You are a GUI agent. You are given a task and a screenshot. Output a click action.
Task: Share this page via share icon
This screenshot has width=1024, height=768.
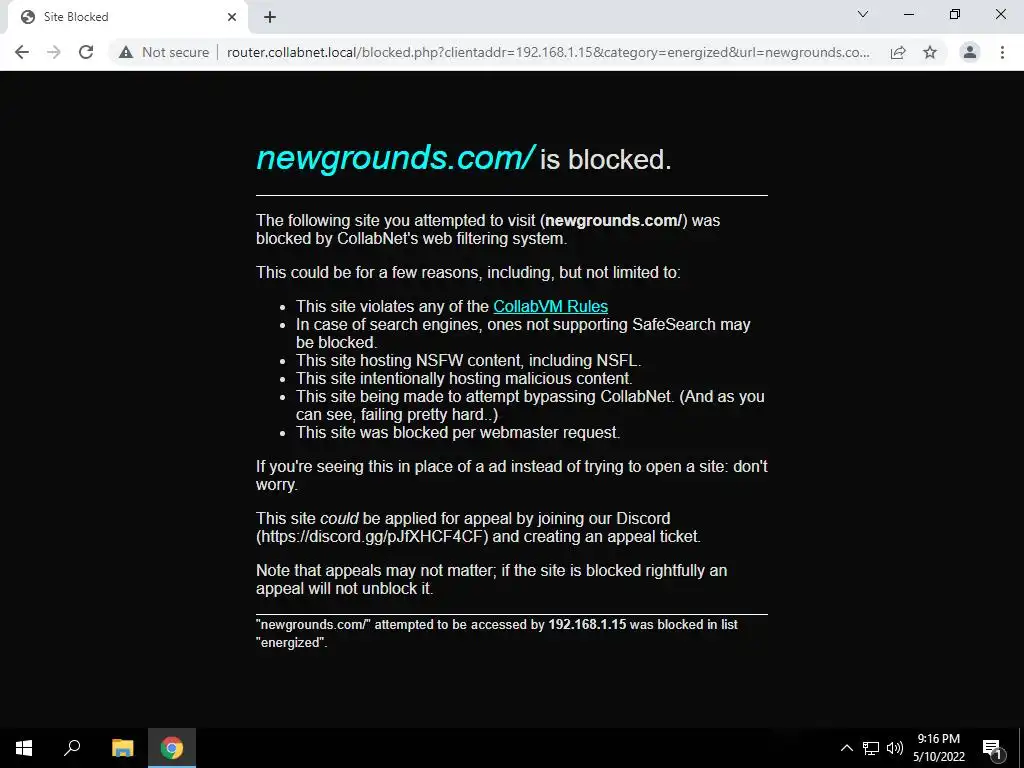898,52
